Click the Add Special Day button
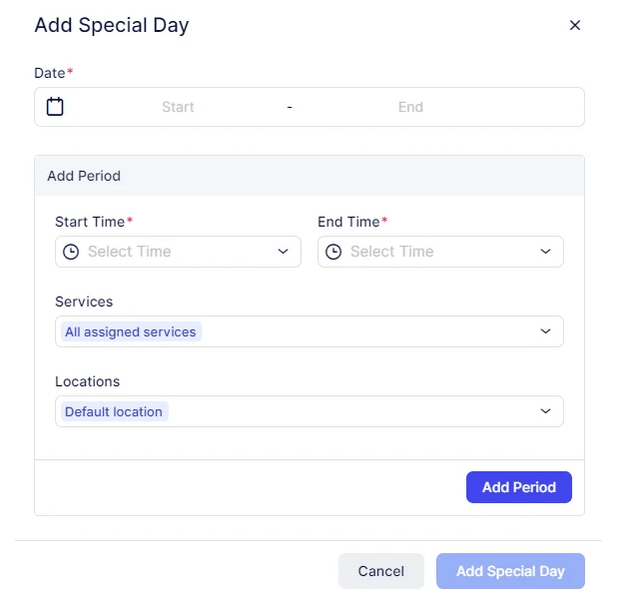640x613 pixels. click(510, 571)
